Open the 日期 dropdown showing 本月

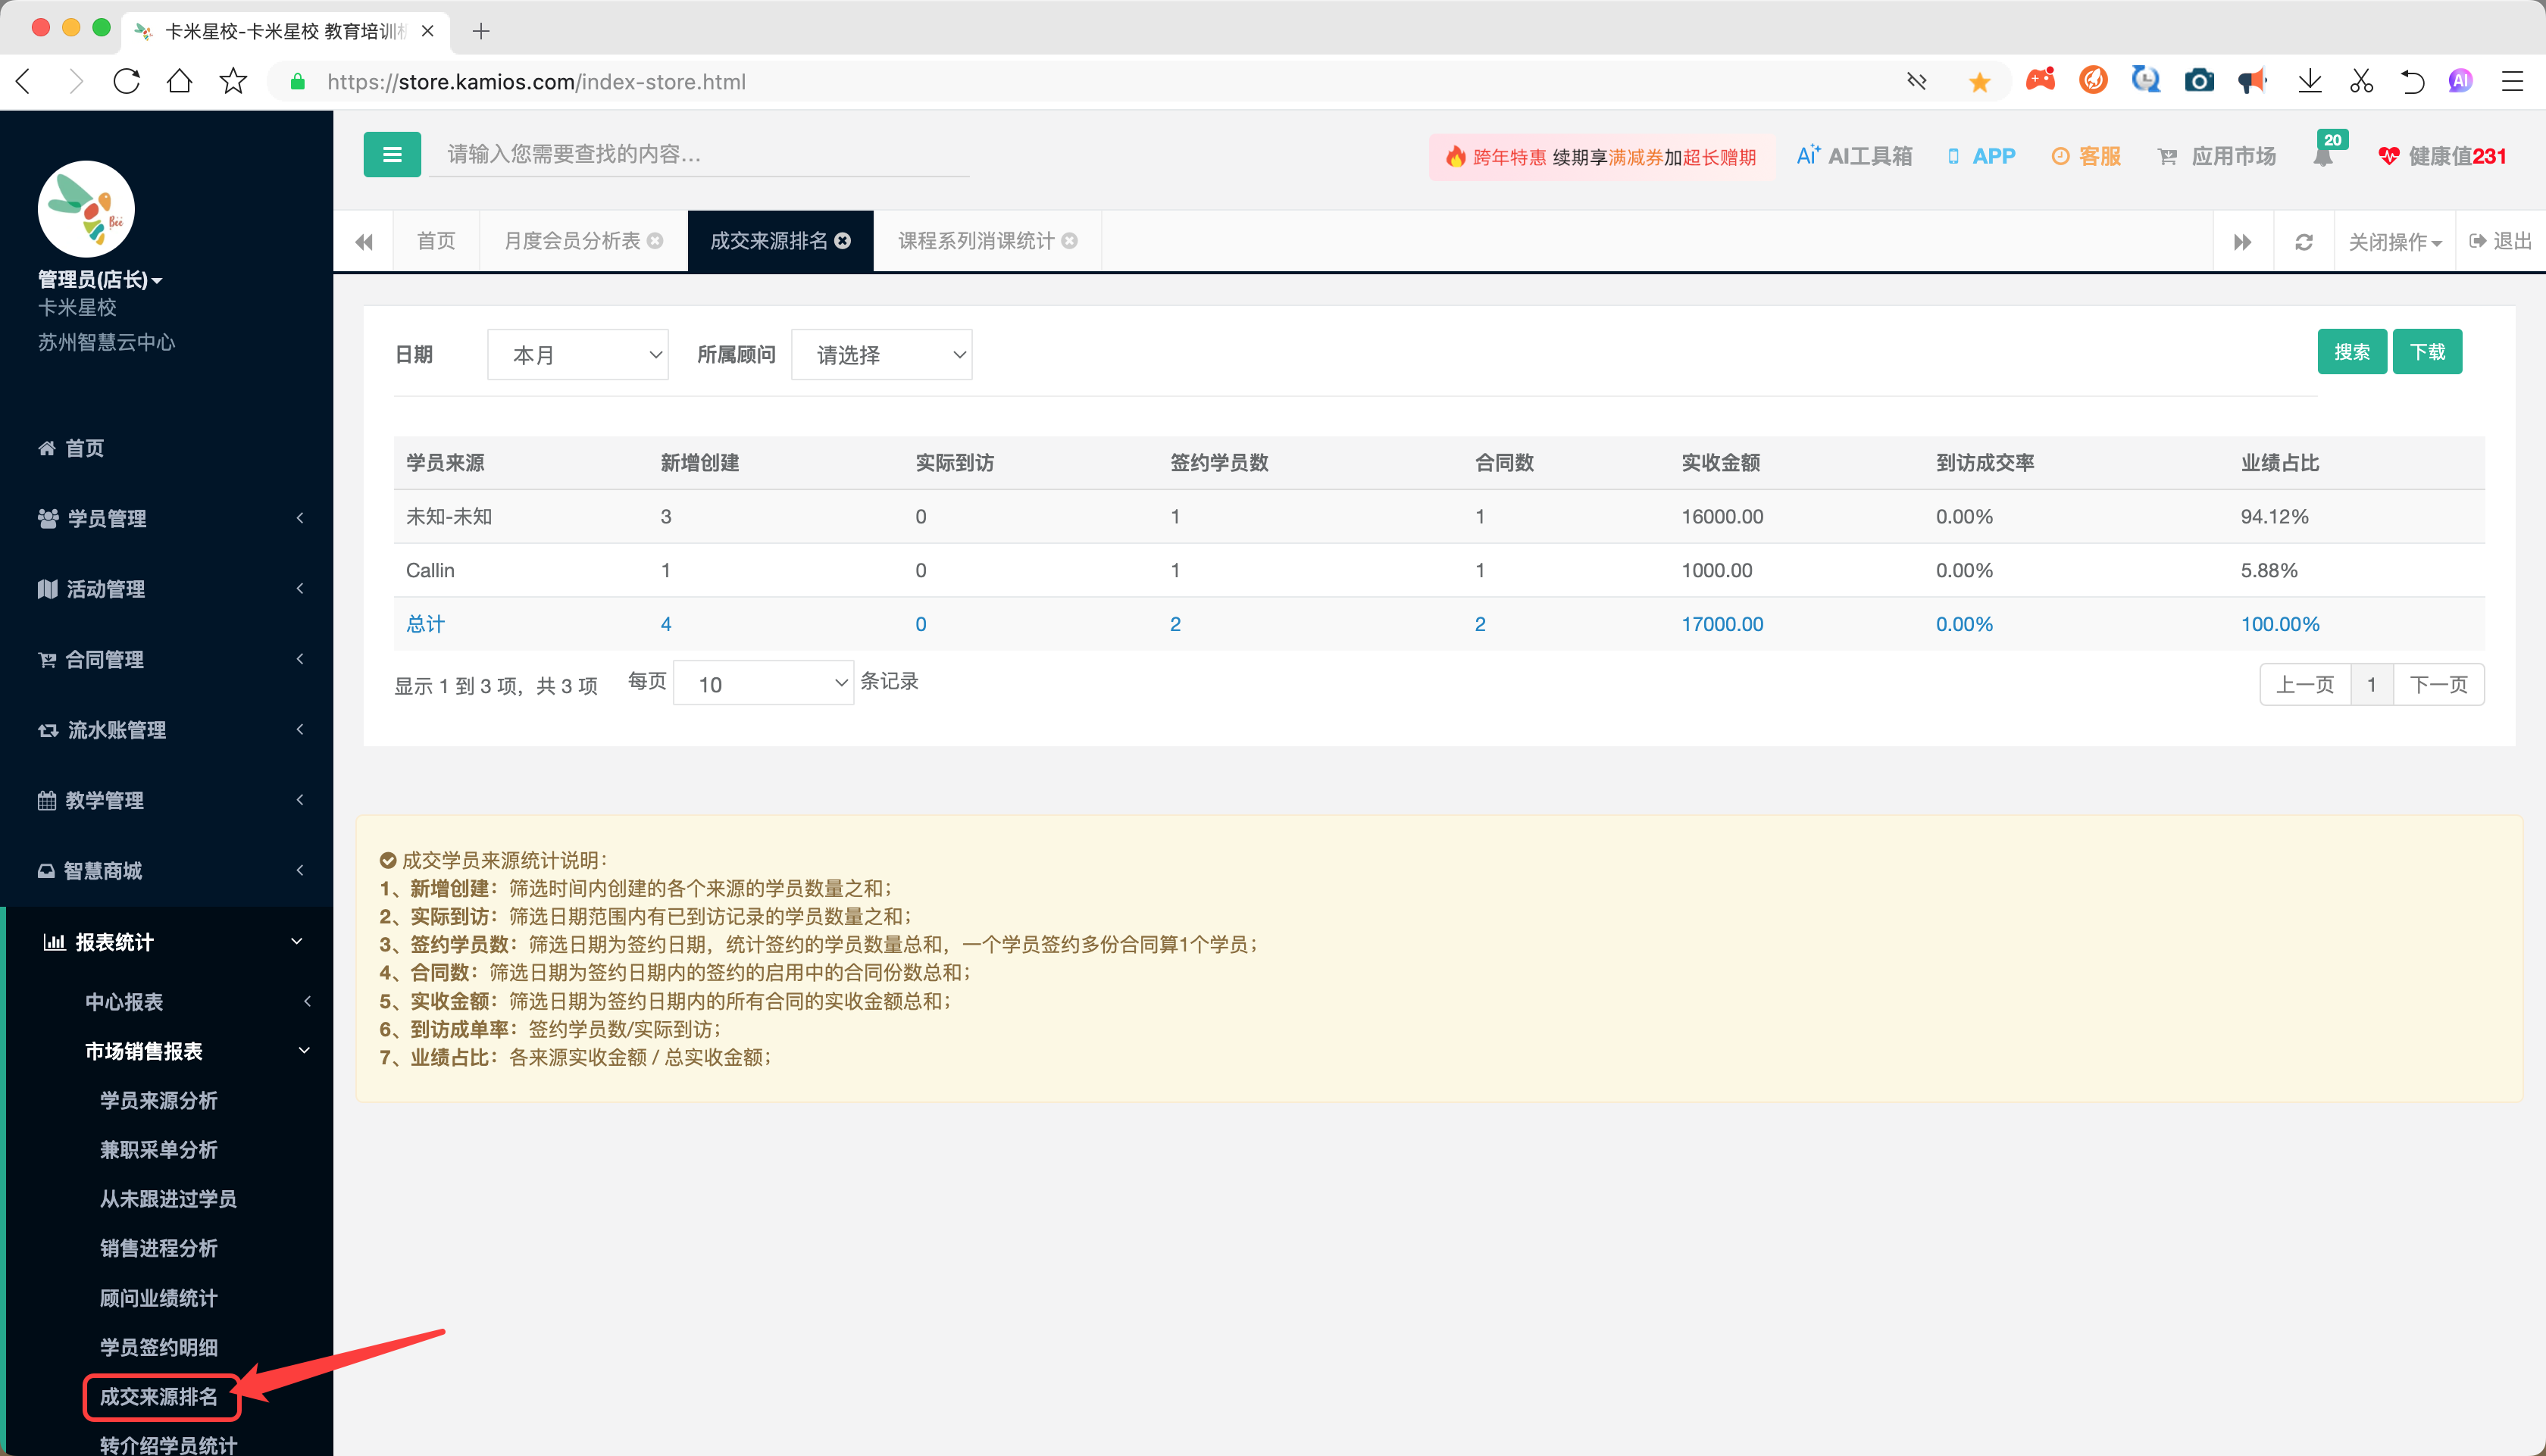578,354
